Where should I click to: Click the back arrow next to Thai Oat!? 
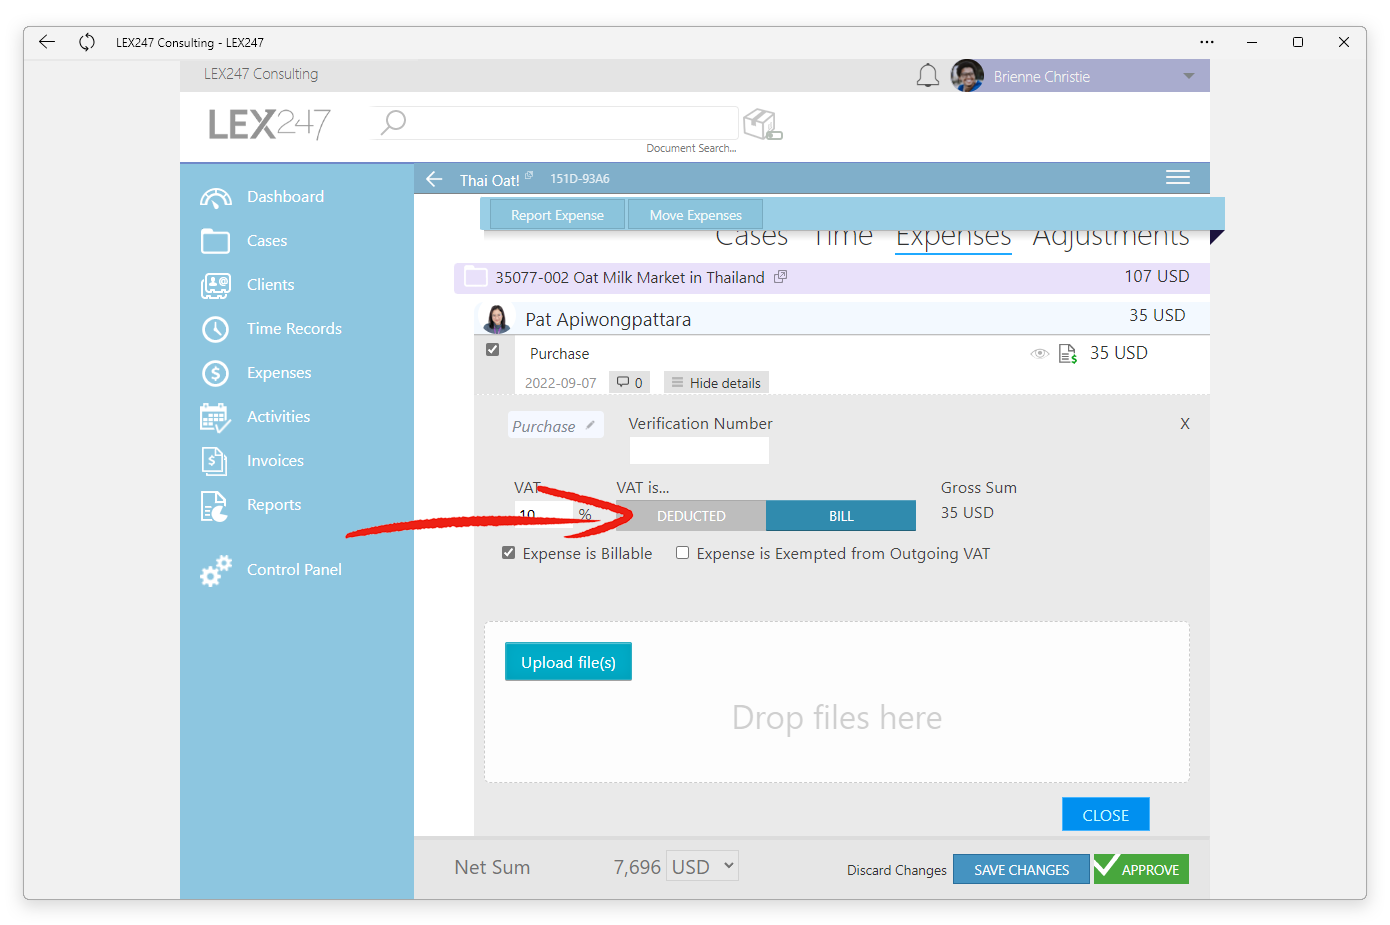coord(434,179)
